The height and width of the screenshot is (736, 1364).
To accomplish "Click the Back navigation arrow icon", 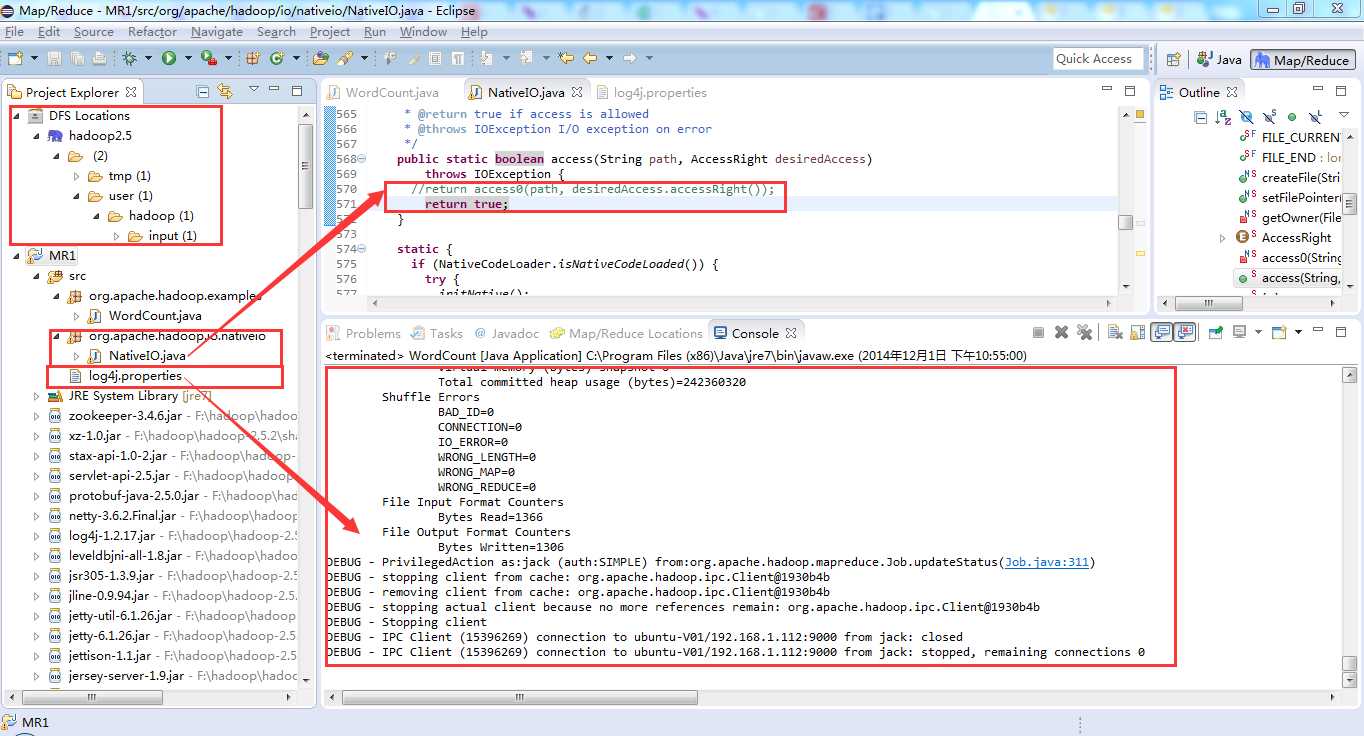I will (590, 58).
